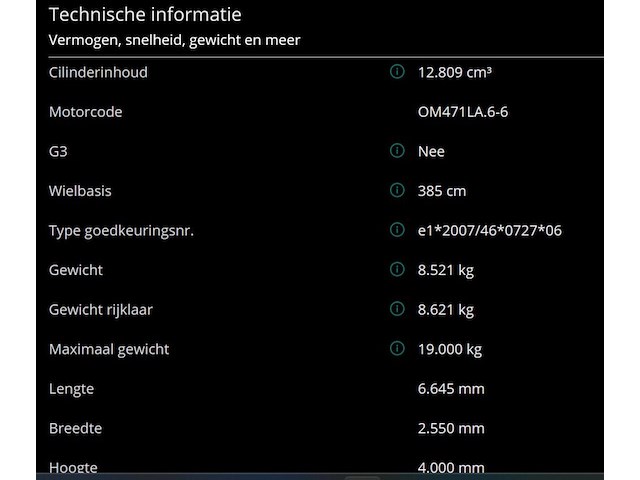640x480 pixels.
Task: Click info icon for Maximaal gewicht
Action: (x=397, y=349)
